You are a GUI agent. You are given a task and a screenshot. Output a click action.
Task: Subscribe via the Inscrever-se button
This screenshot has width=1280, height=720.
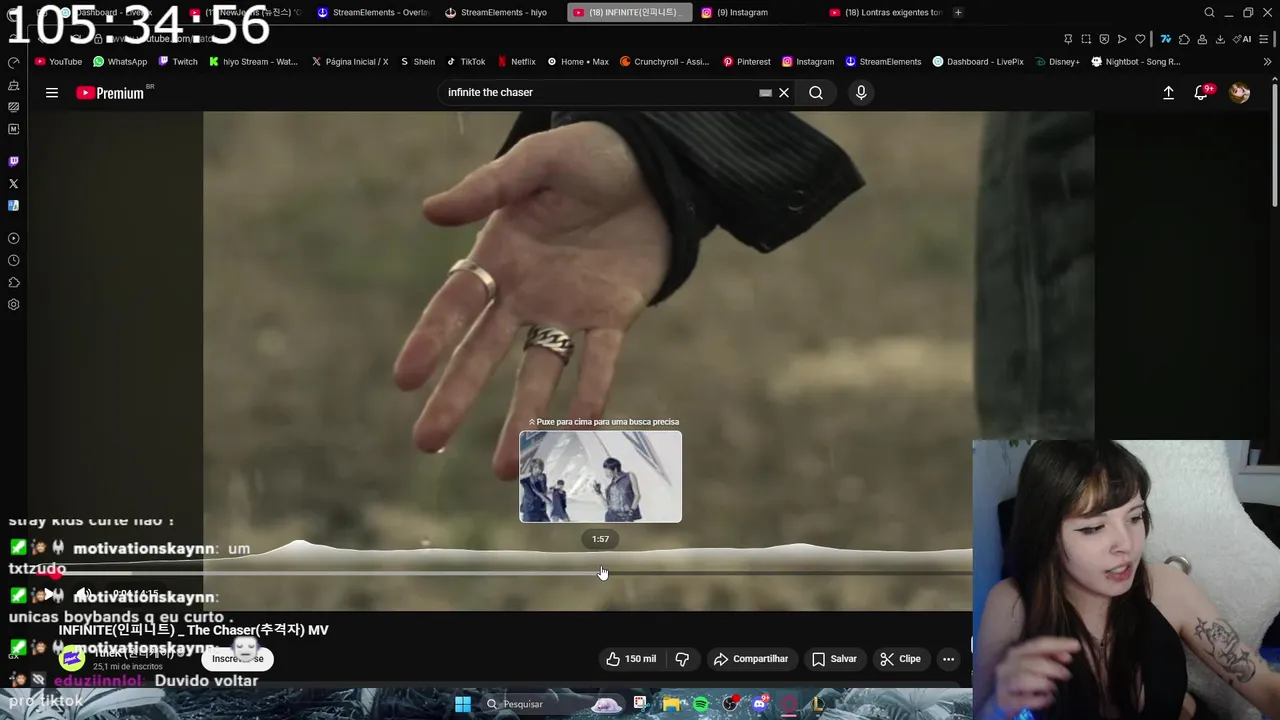pos(238,659)
